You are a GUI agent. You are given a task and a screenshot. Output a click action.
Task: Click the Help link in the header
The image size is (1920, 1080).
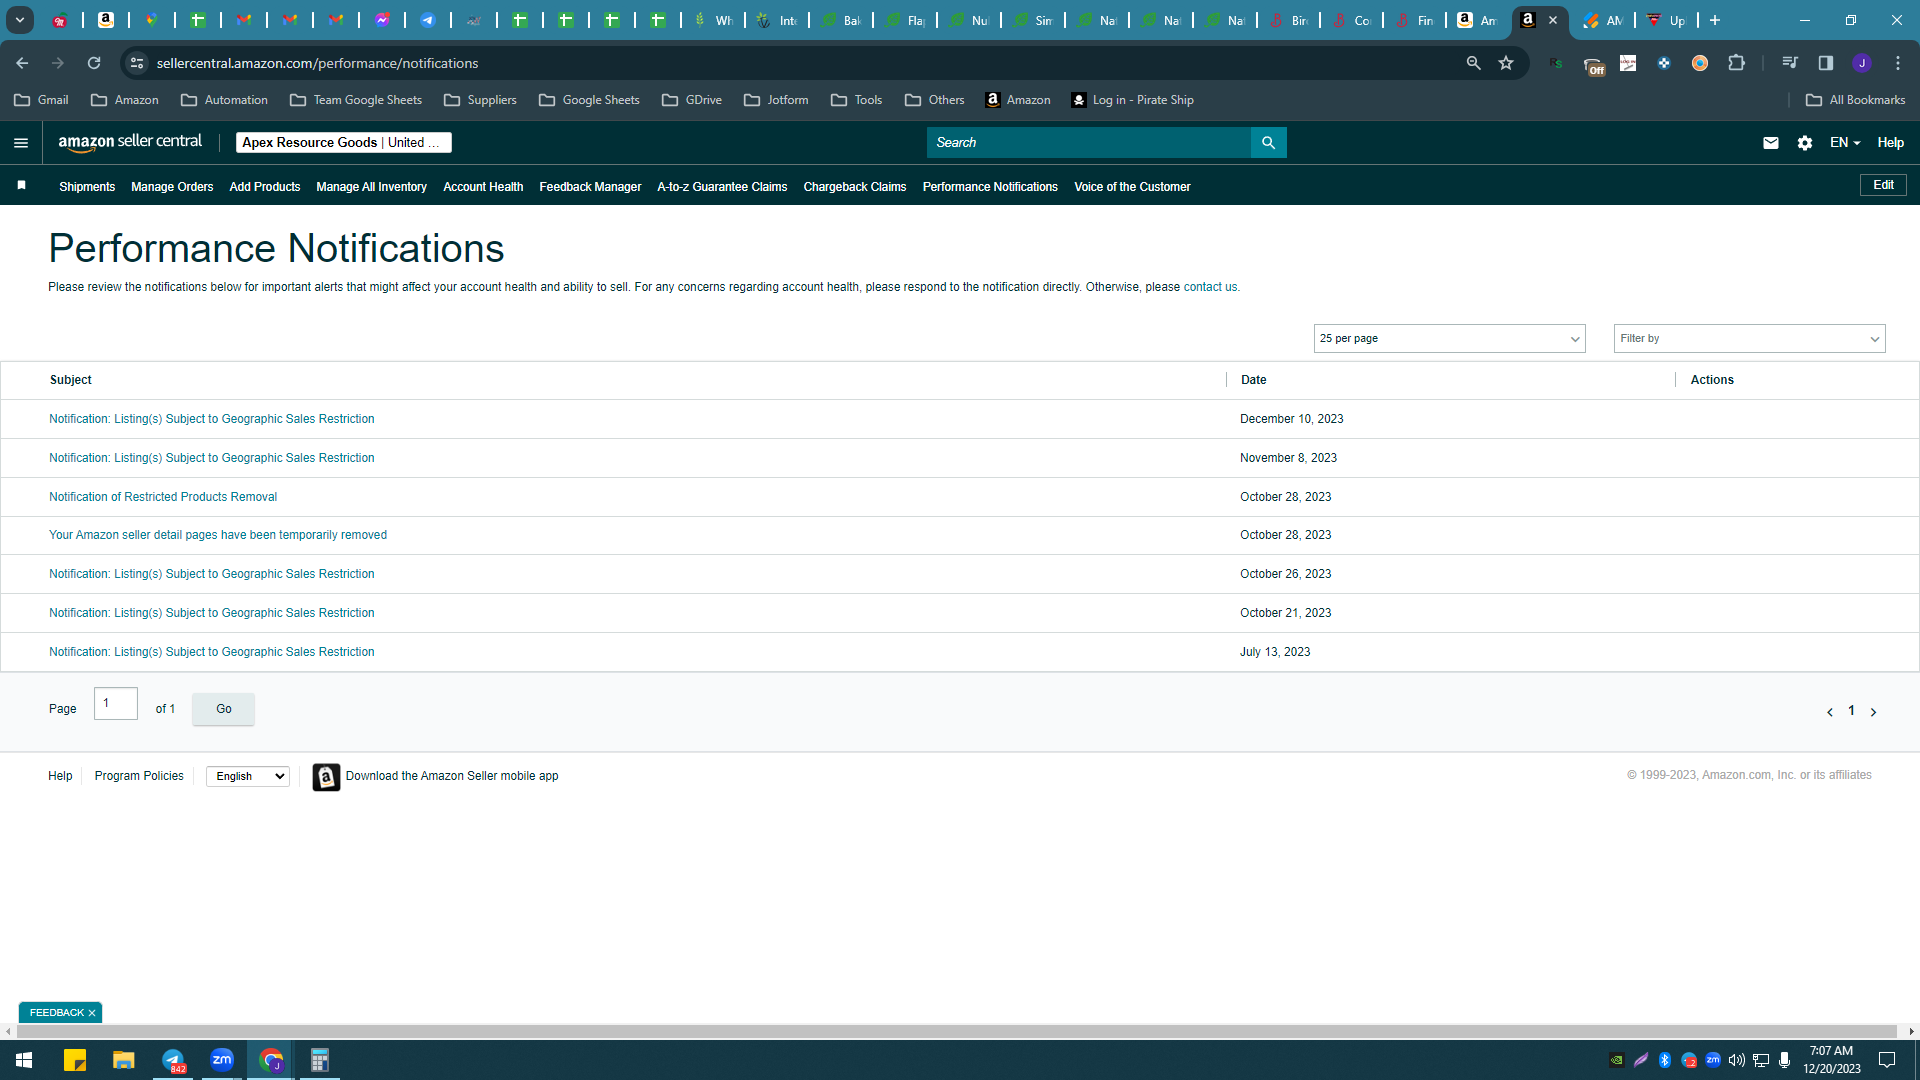1890,143
